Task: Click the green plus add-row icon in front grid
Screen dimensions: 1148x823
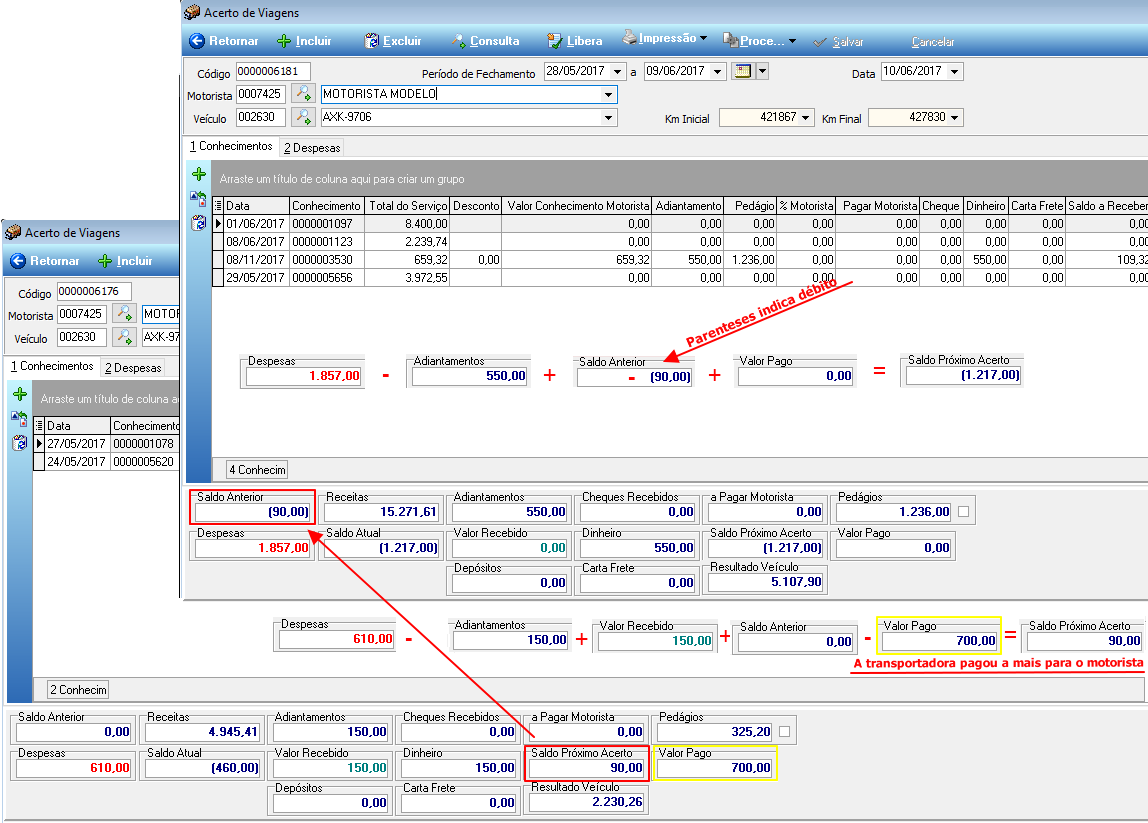Action: click(199, 174)
